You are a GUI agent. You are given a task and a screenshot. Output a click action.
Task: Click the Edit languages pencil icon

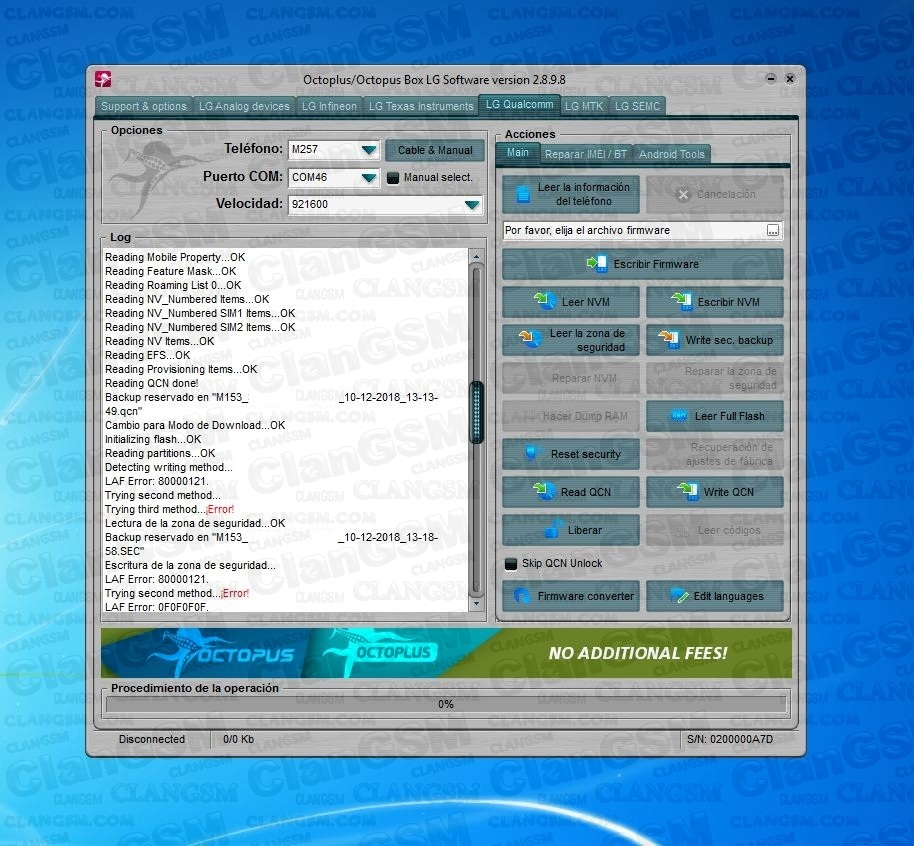[679, 596]
